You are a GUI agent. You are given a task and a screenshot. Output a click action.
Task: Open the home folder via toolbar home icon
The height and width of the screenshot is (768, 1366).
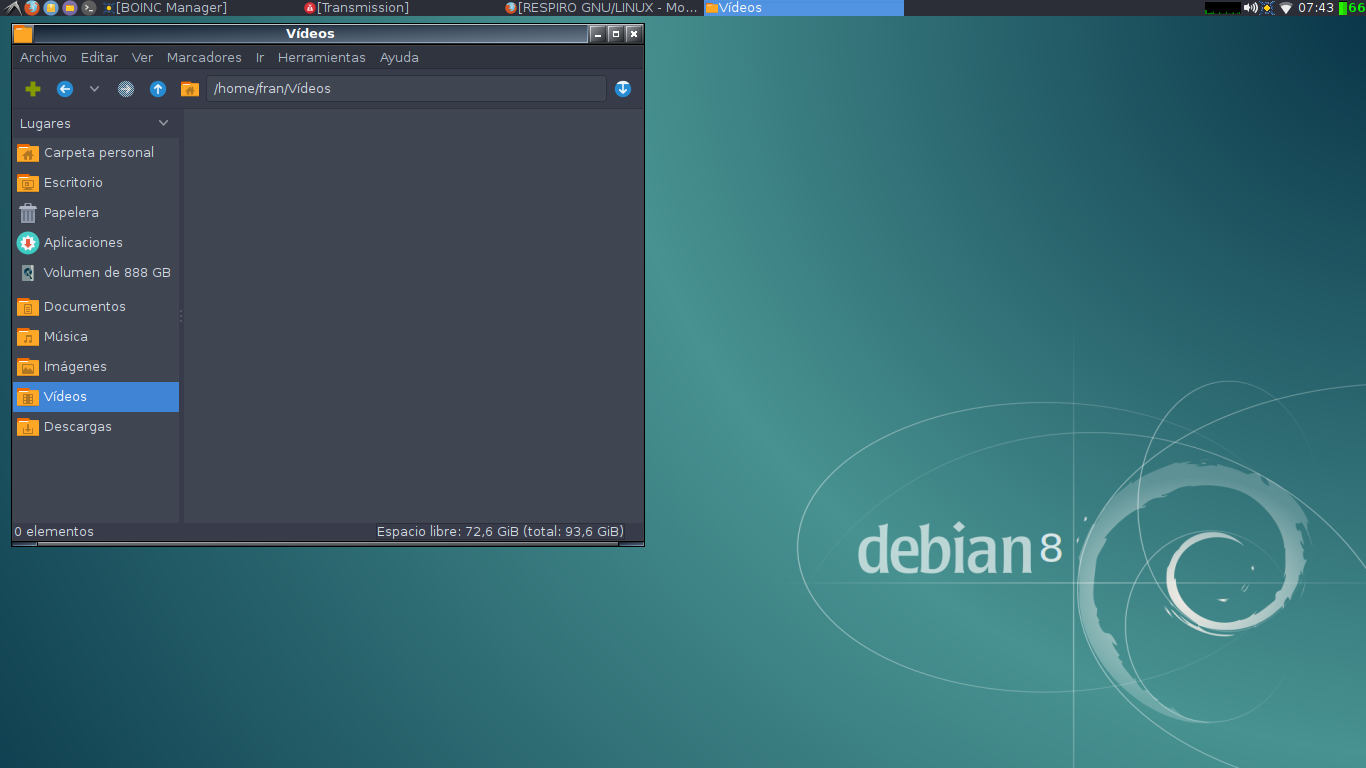[x=189, y=88]
